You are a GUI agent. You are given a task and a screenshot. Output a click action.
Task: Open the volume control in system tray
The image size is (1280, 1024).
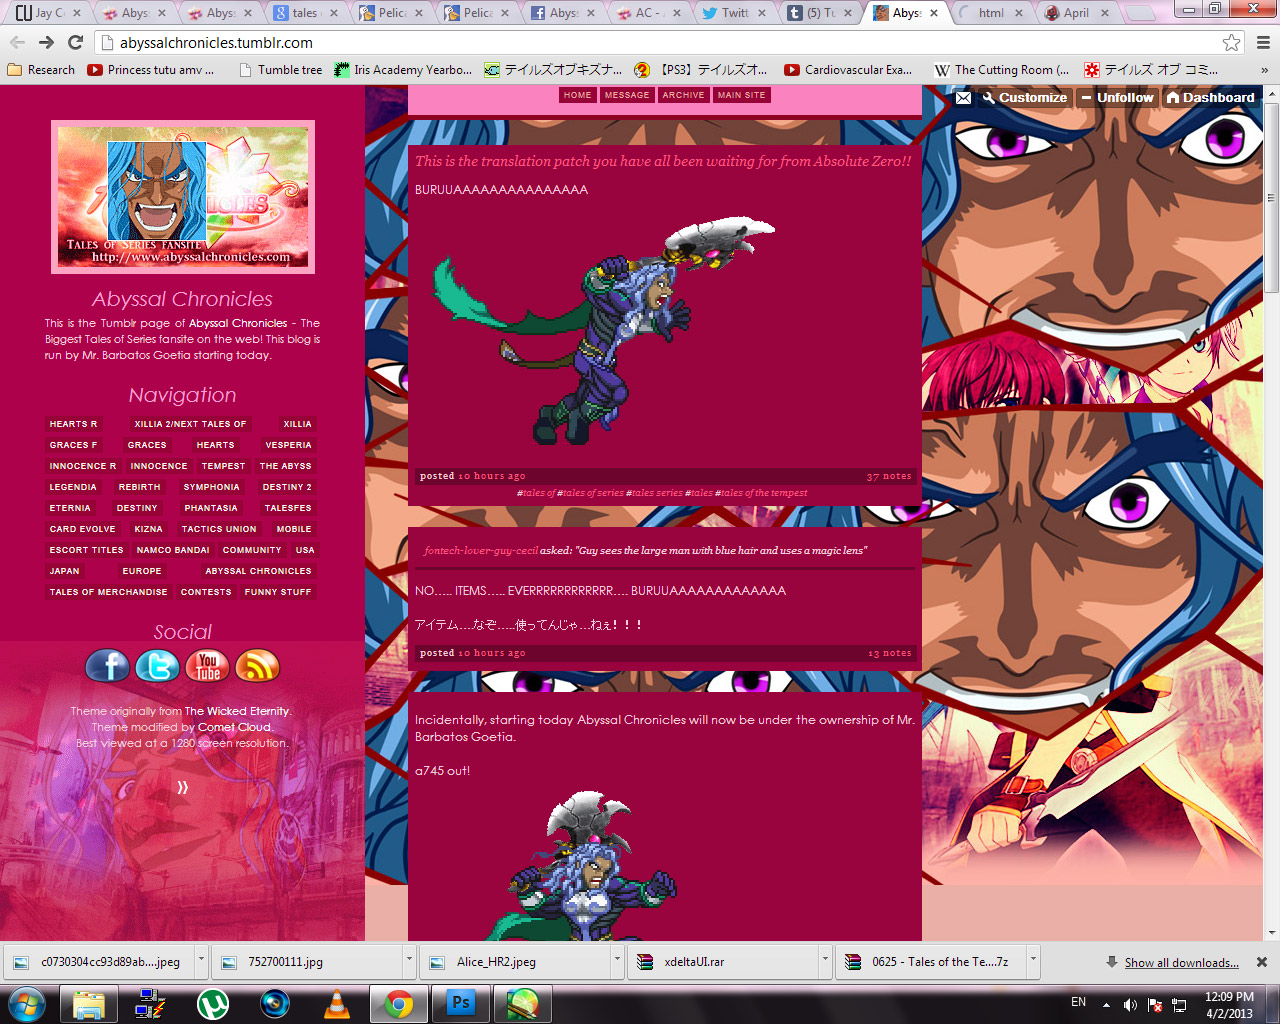point(1130,1004)
